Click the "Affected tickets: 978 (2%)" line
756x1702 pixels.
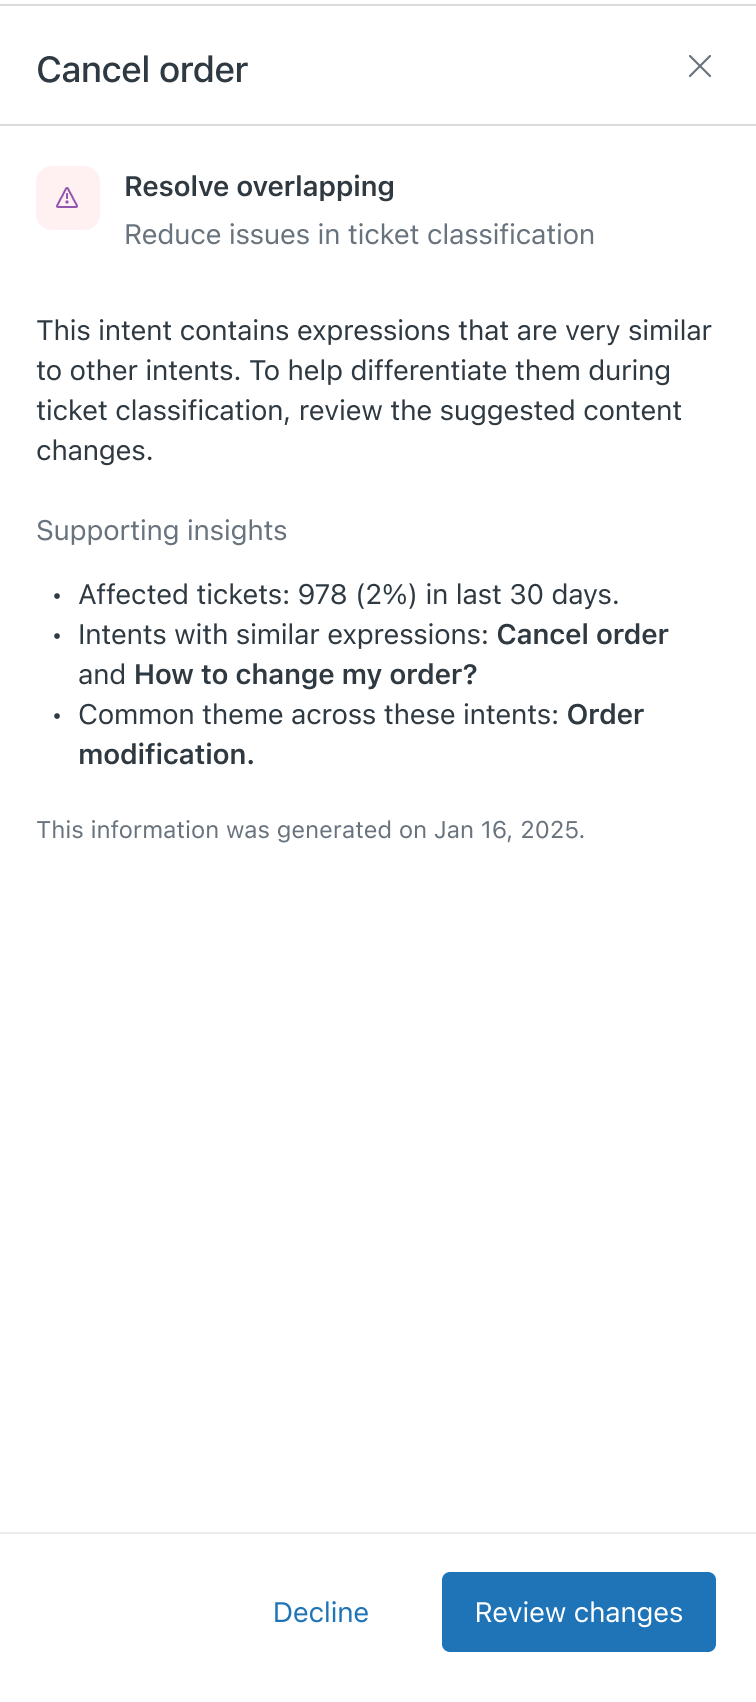pyautogui.click(x=247, y=595)
